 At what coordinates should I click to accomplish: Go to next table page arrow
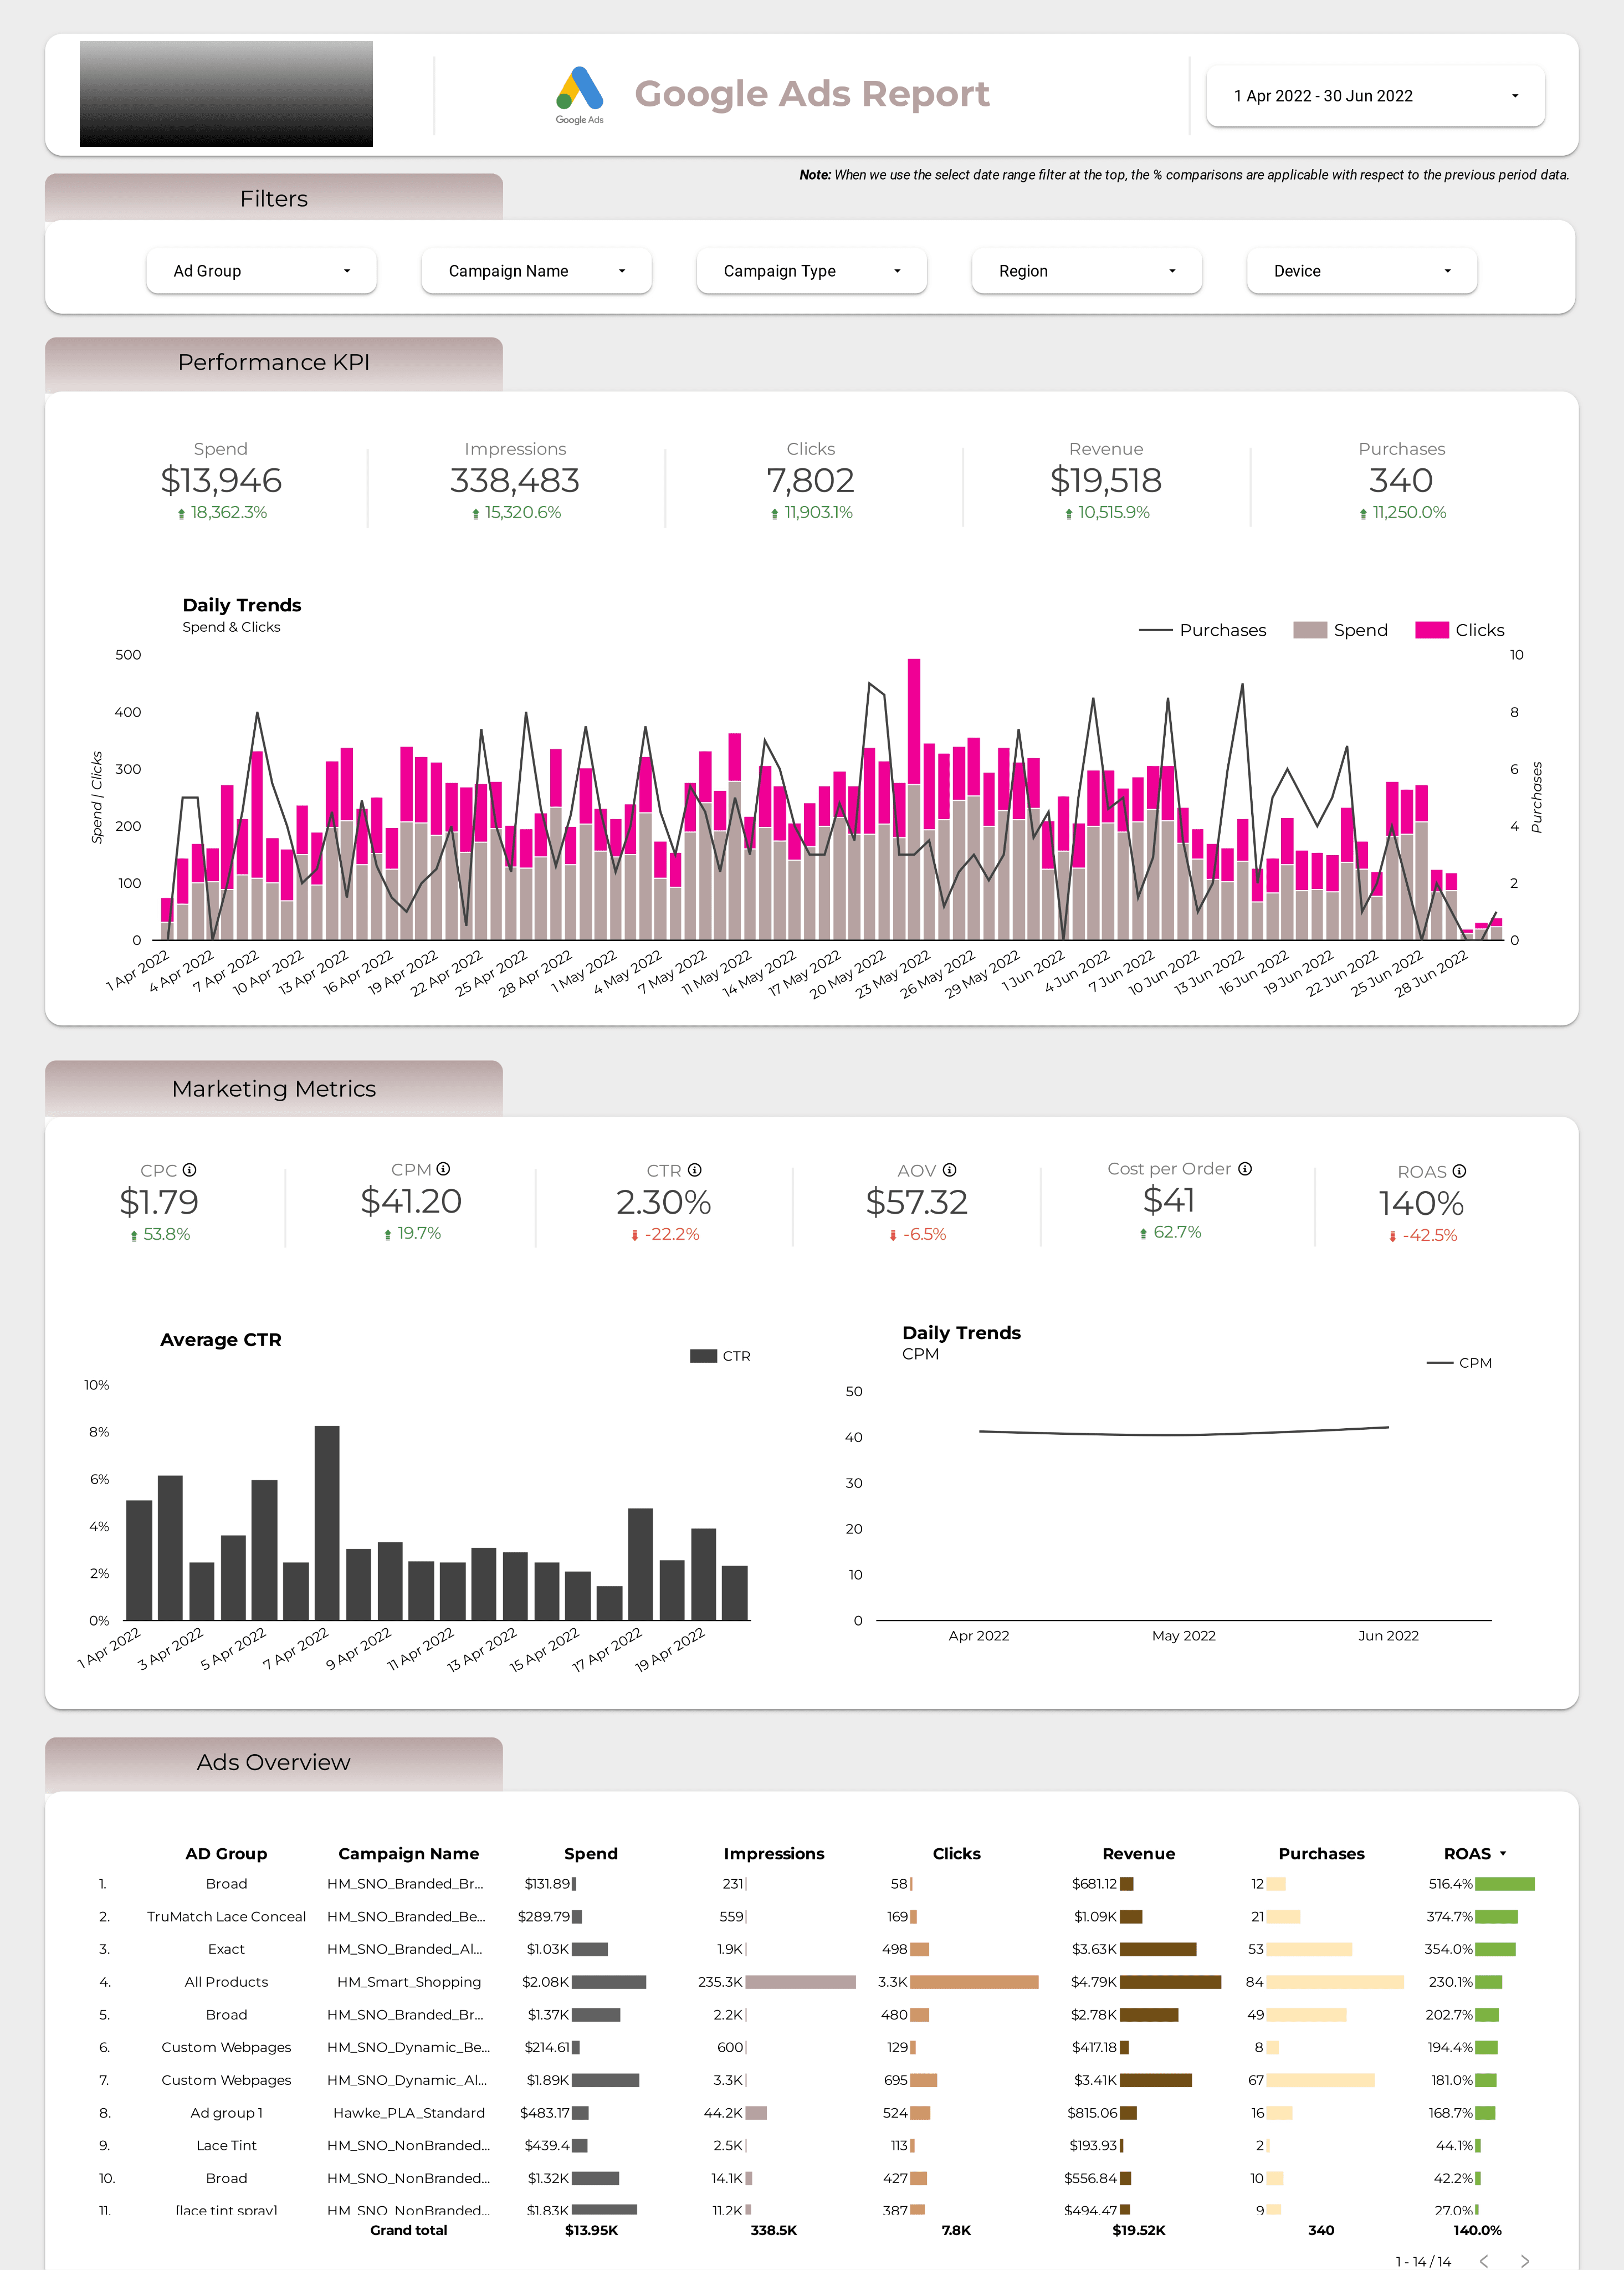pyautogui.click(x=1525, y=2261)
